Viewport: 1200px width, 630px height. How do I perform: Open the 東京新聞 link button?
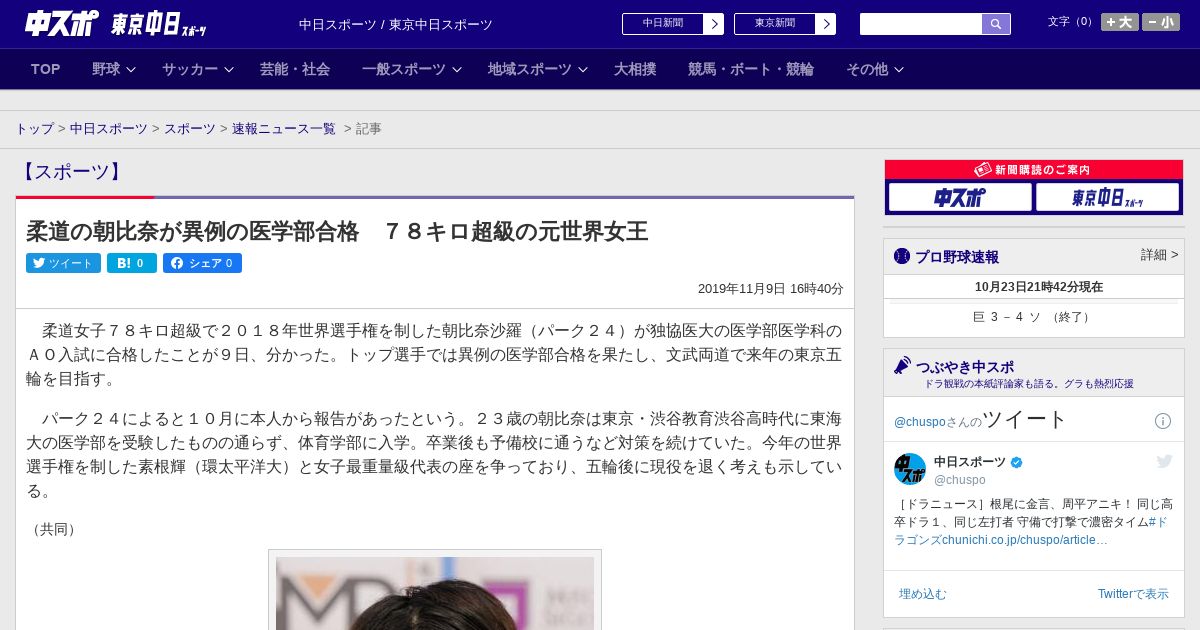(x=774, y=24)
